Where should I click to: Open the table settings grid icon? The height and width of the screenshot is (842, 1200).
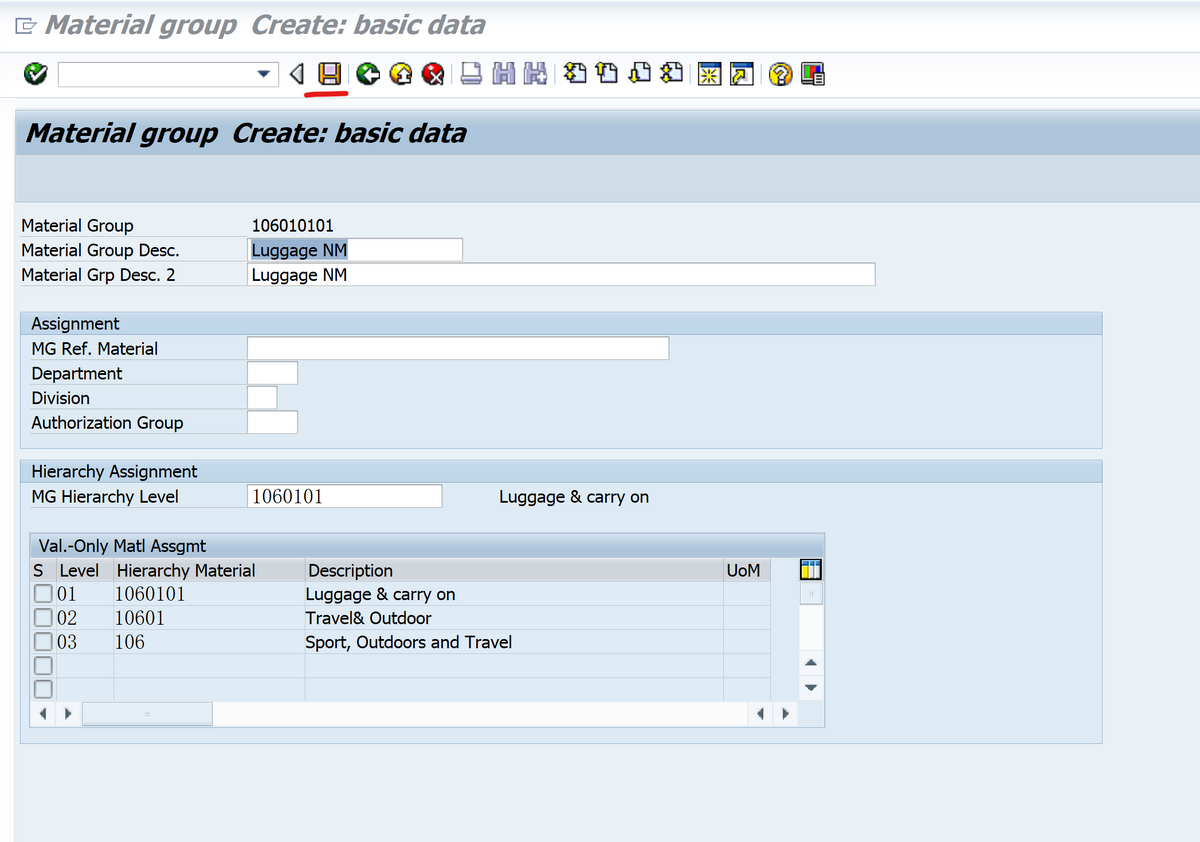click(811, 571)
